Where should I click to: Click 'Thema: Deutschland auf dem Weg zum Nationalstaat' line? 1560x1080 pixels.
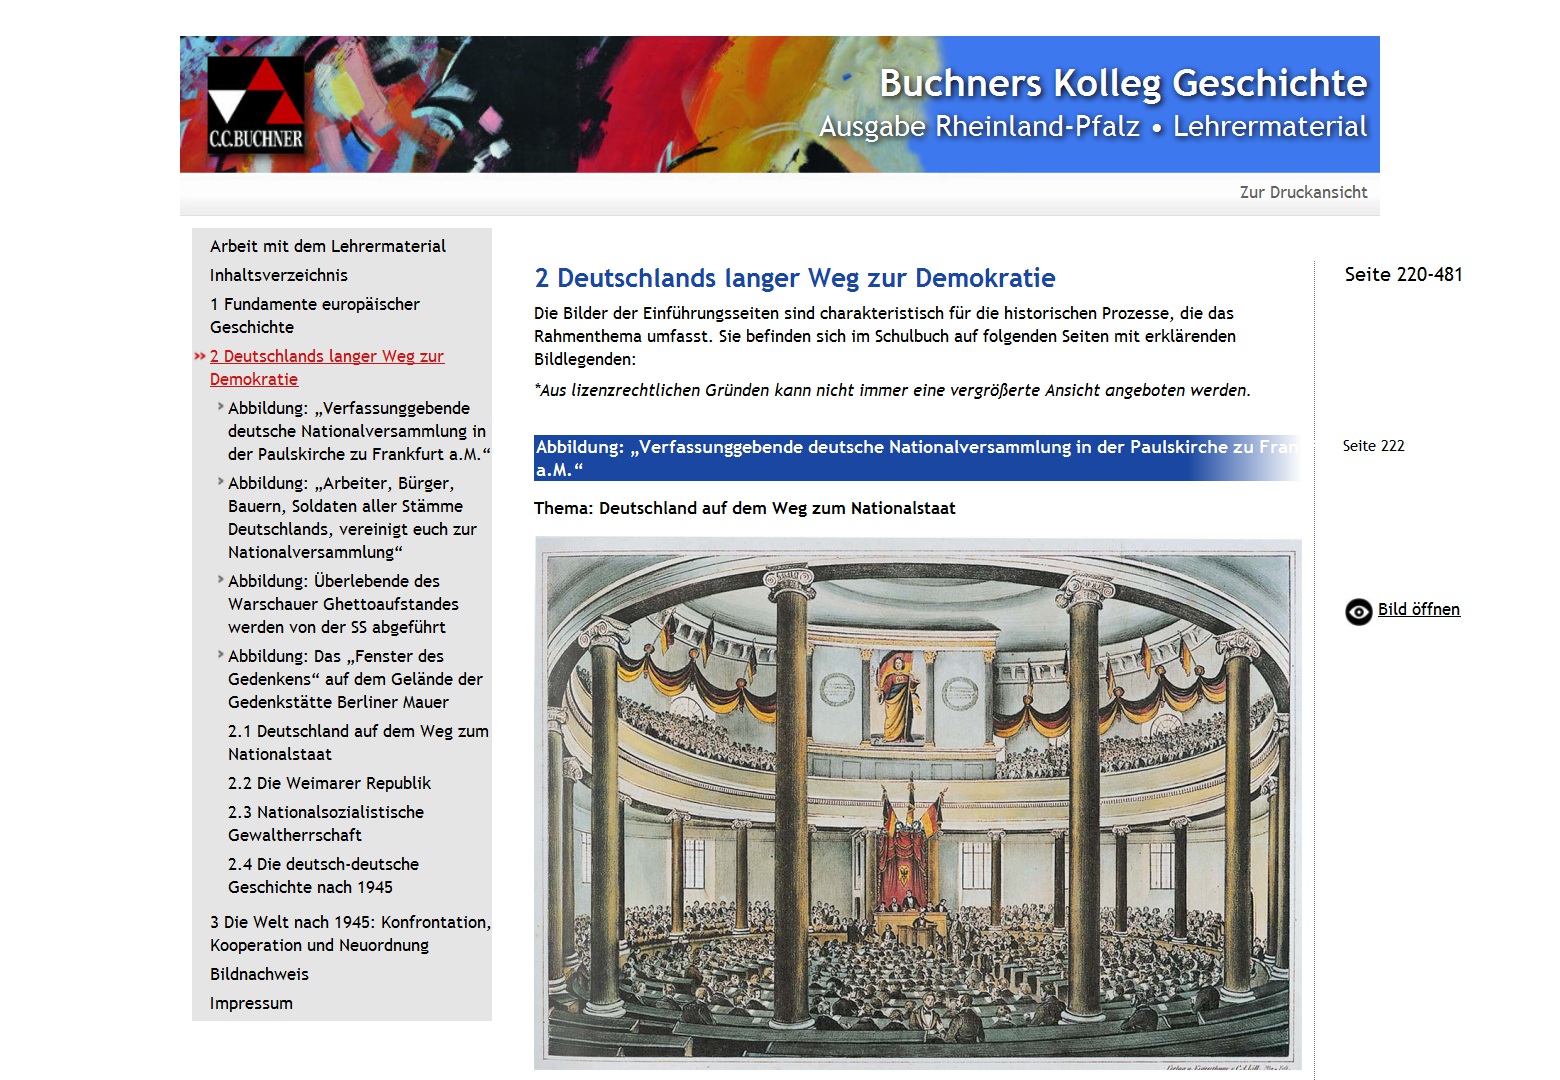click(744, 508)
